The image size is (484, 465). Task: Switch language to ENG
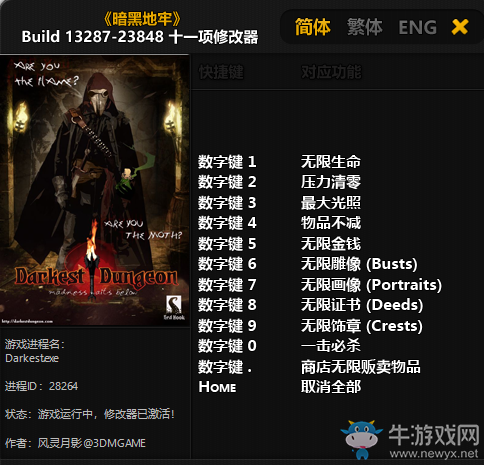[x=418, y=27]
